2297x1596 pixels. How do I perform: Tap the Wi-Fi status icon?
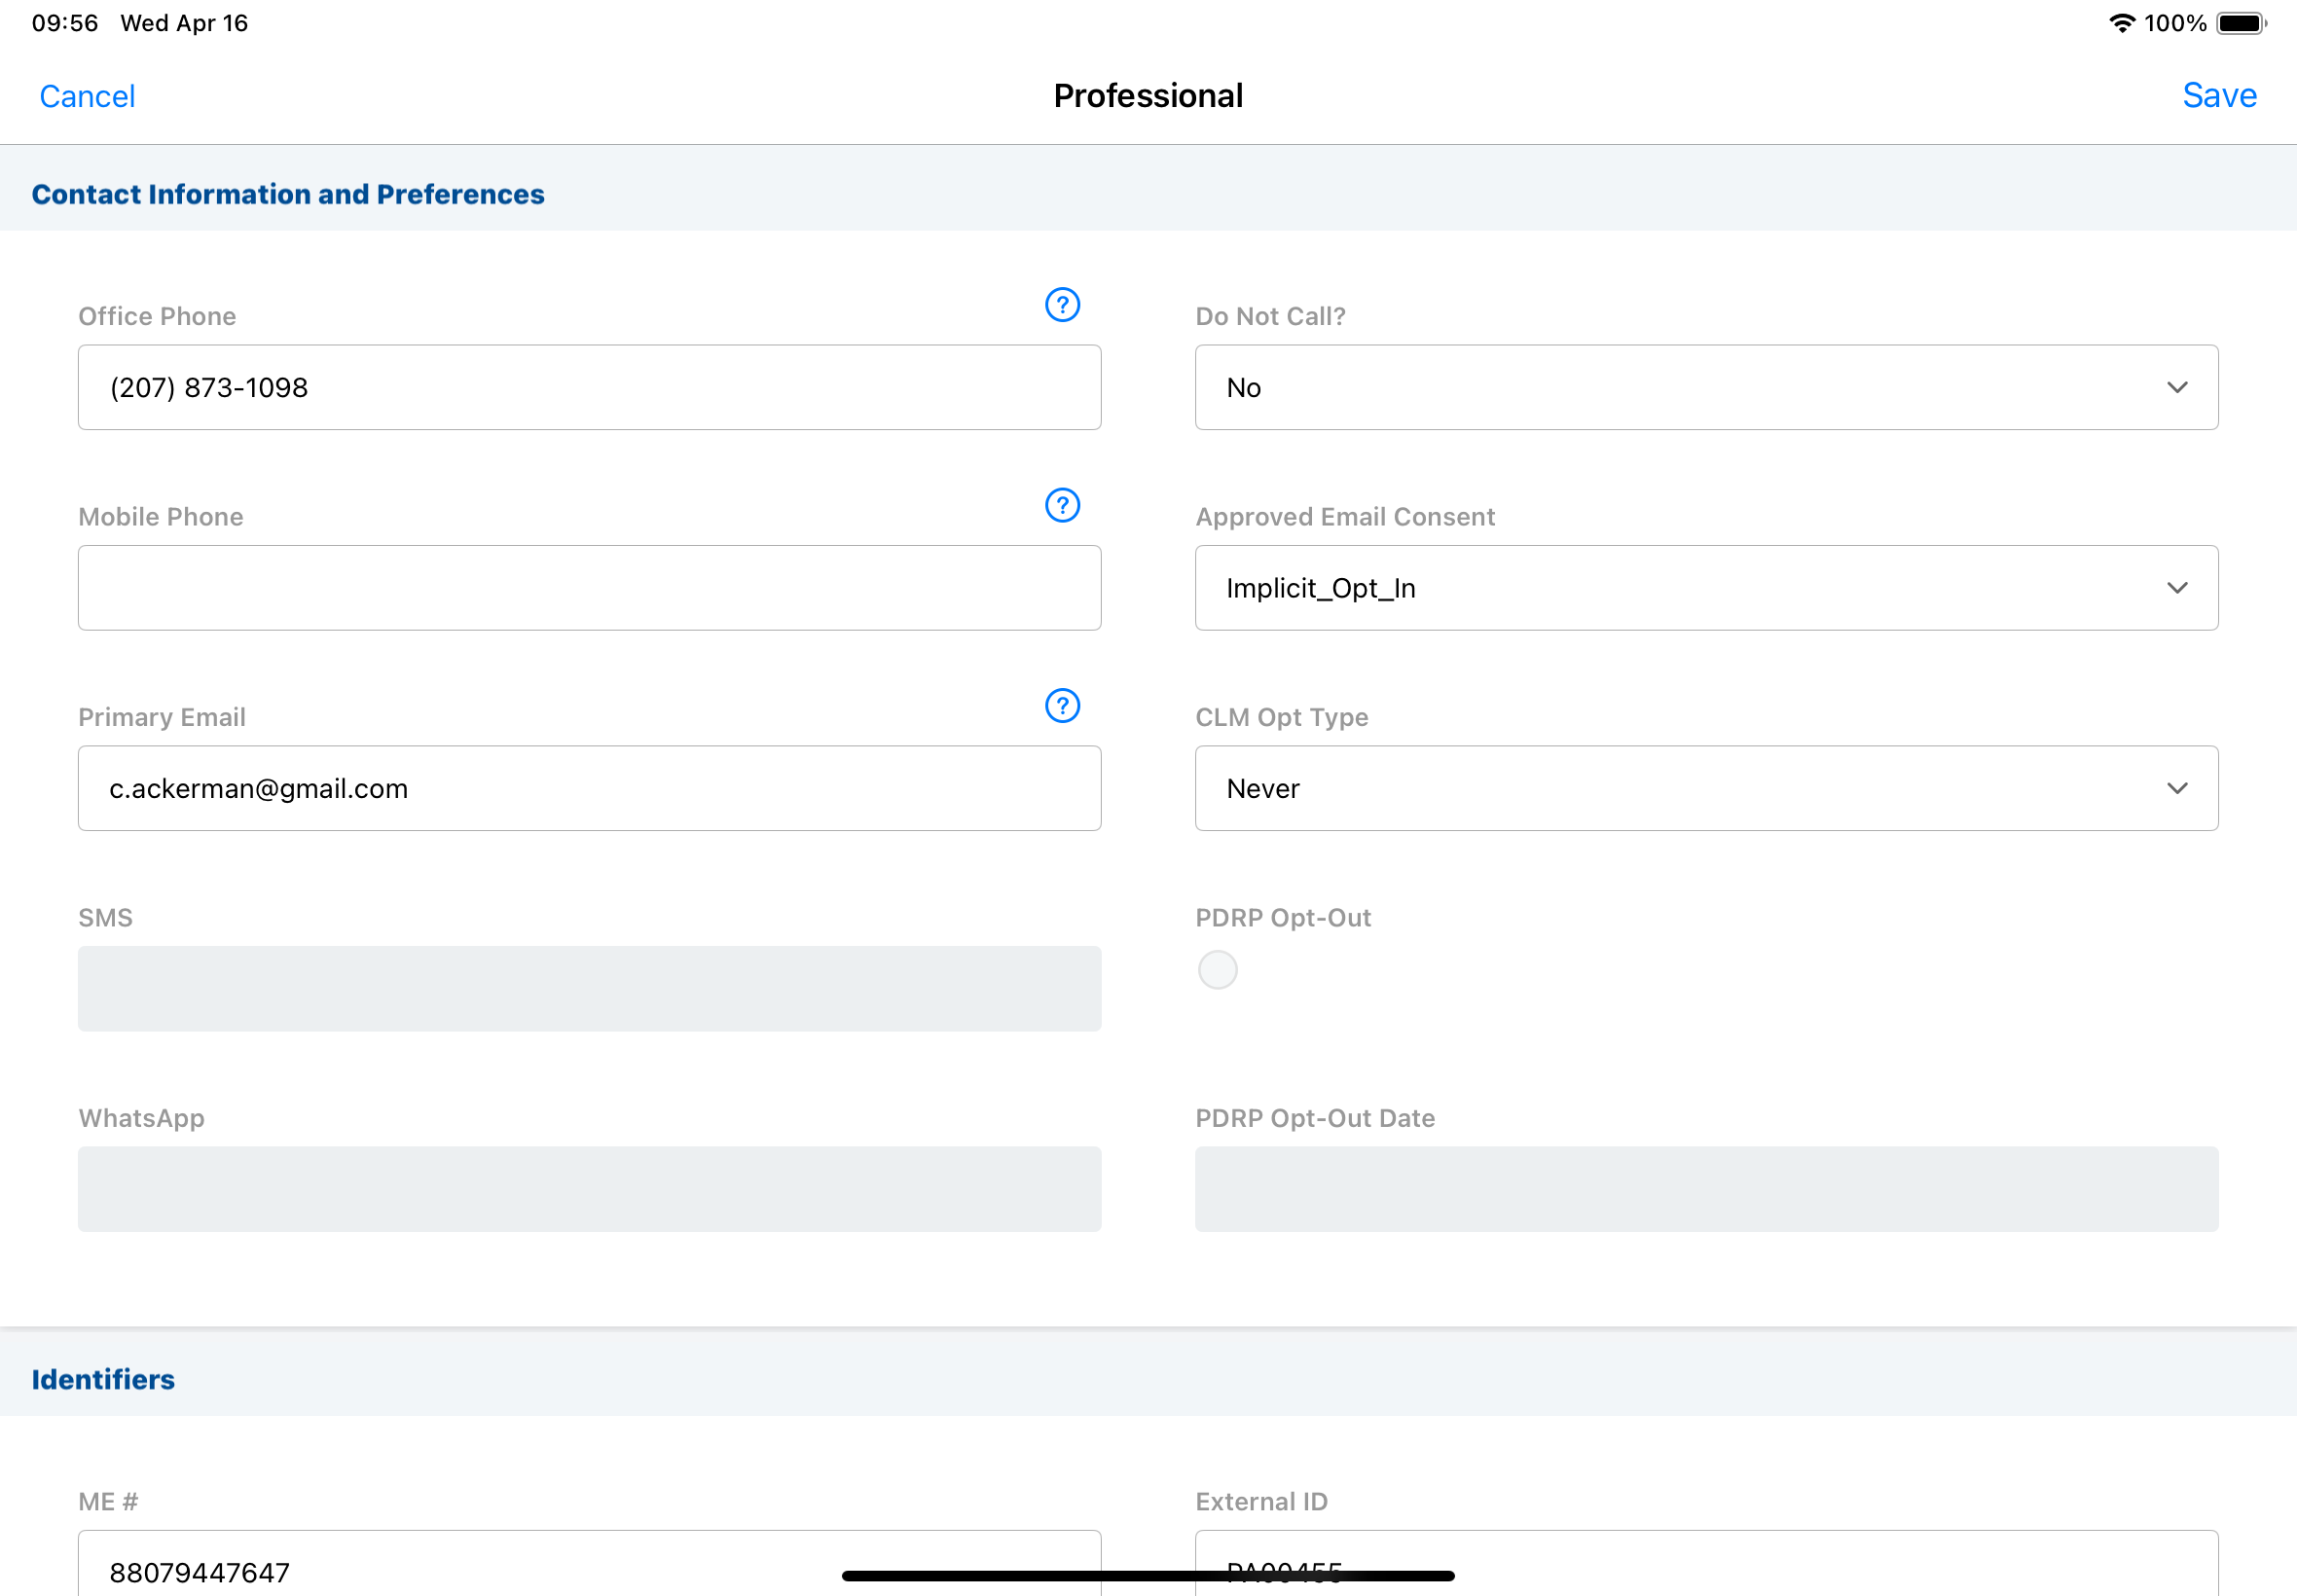[2120, 23]
